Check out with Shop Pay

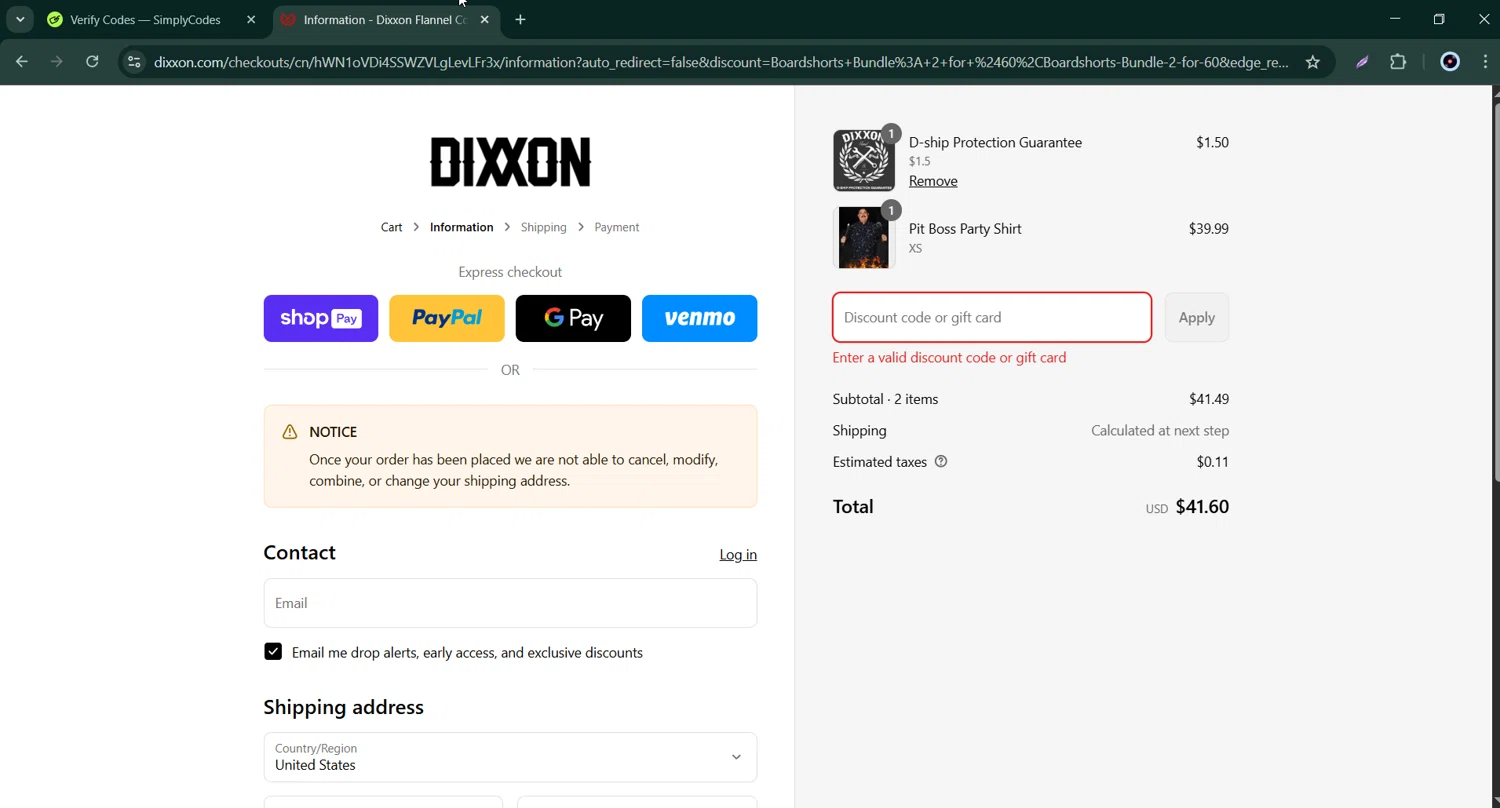pos(321,318)
